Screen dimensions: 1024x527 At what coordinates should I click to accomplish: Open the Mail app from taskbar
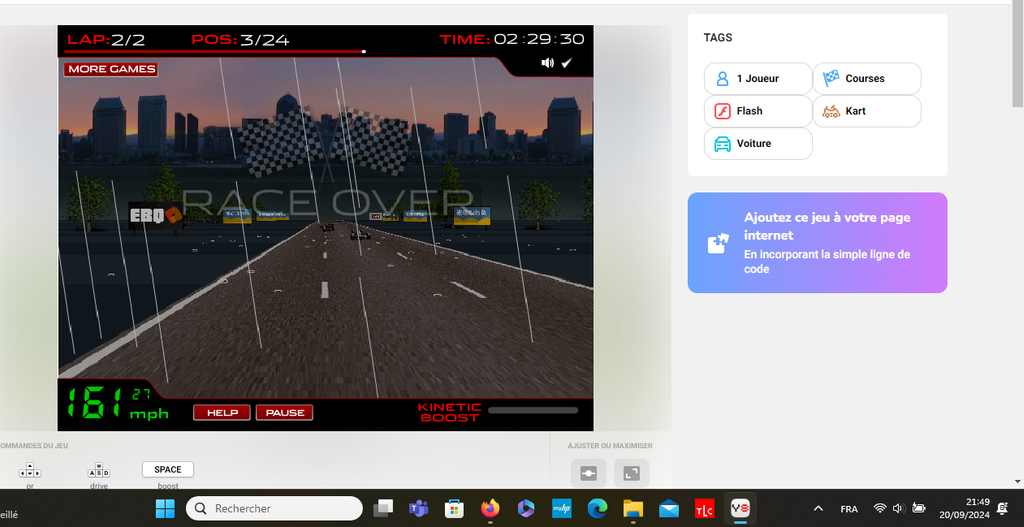point(669,508)
